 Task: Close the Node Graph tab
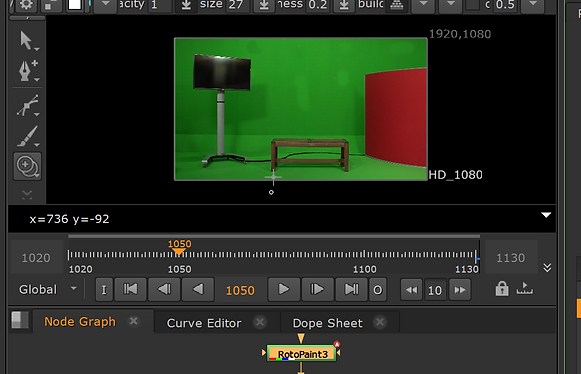(133, 321)
